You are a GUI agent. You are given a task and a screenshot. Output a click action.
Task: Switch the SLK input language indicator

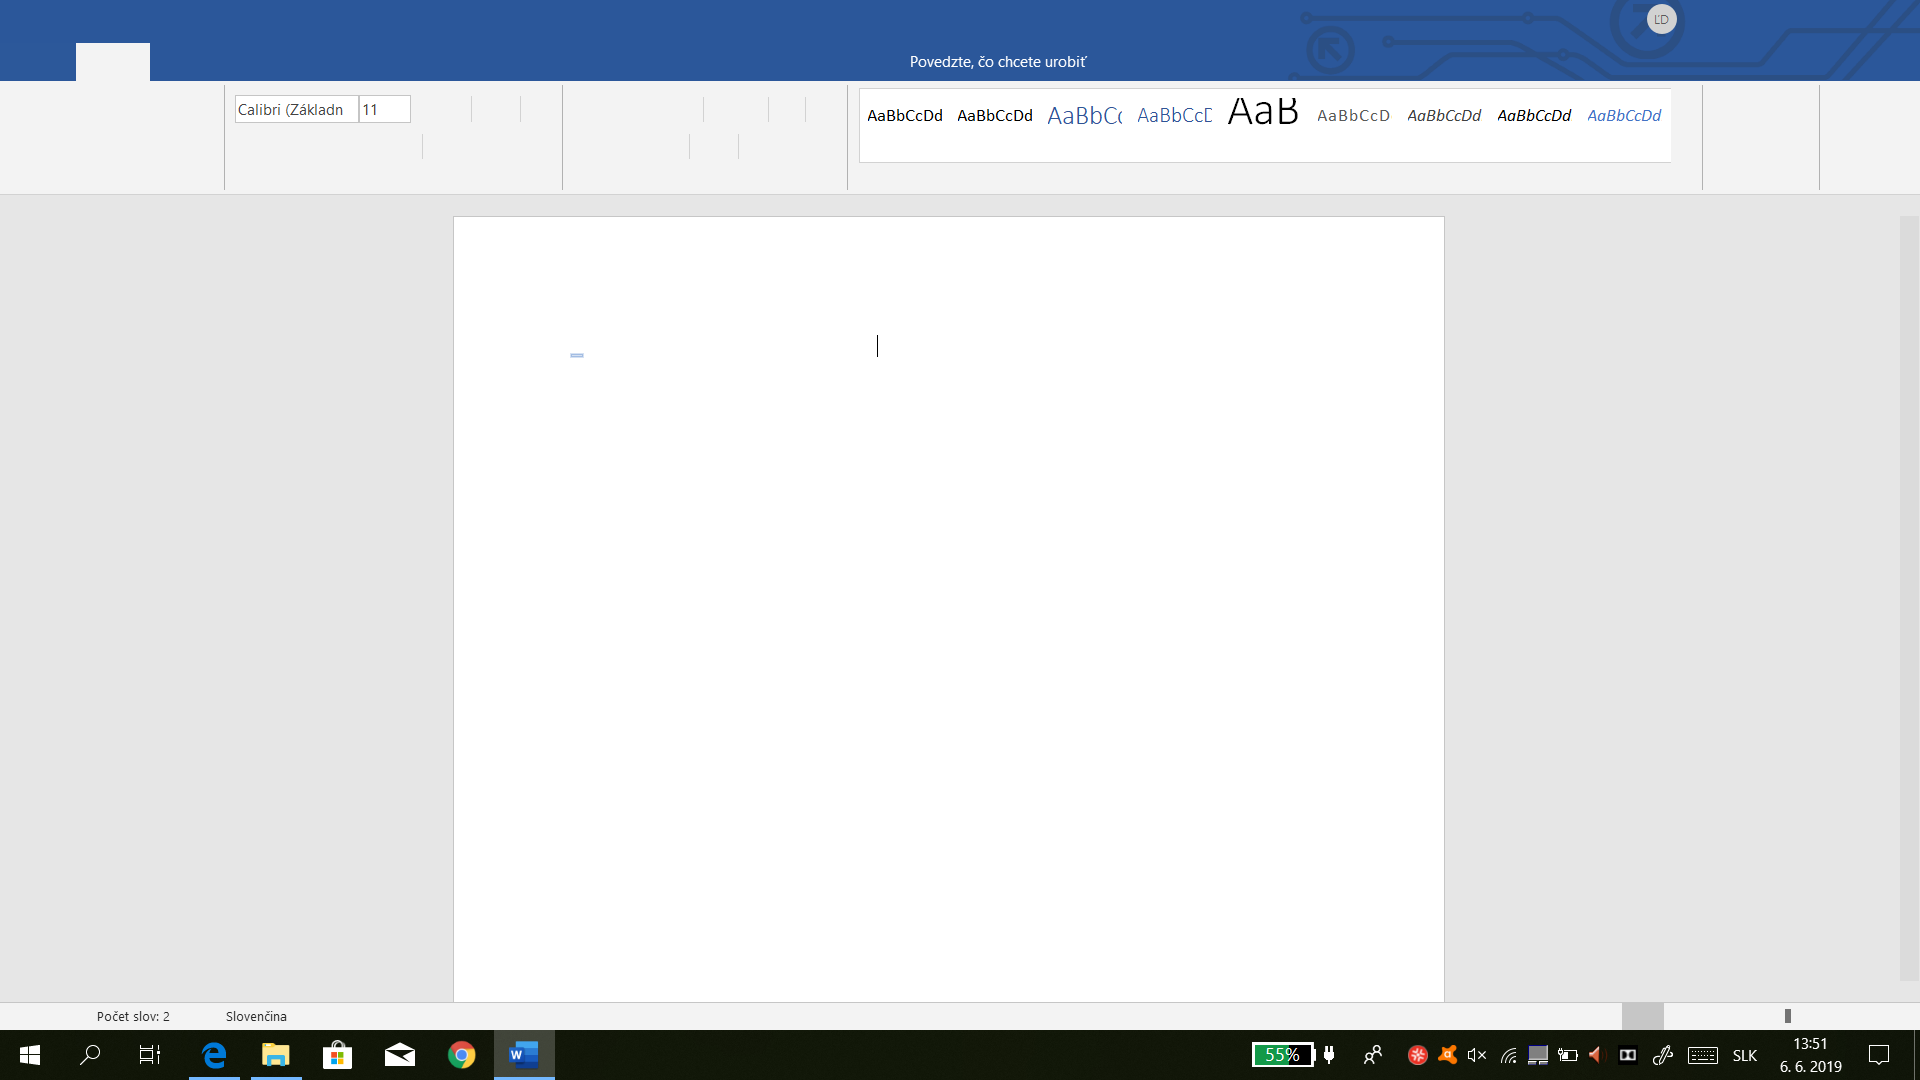coord(1744,1055)
